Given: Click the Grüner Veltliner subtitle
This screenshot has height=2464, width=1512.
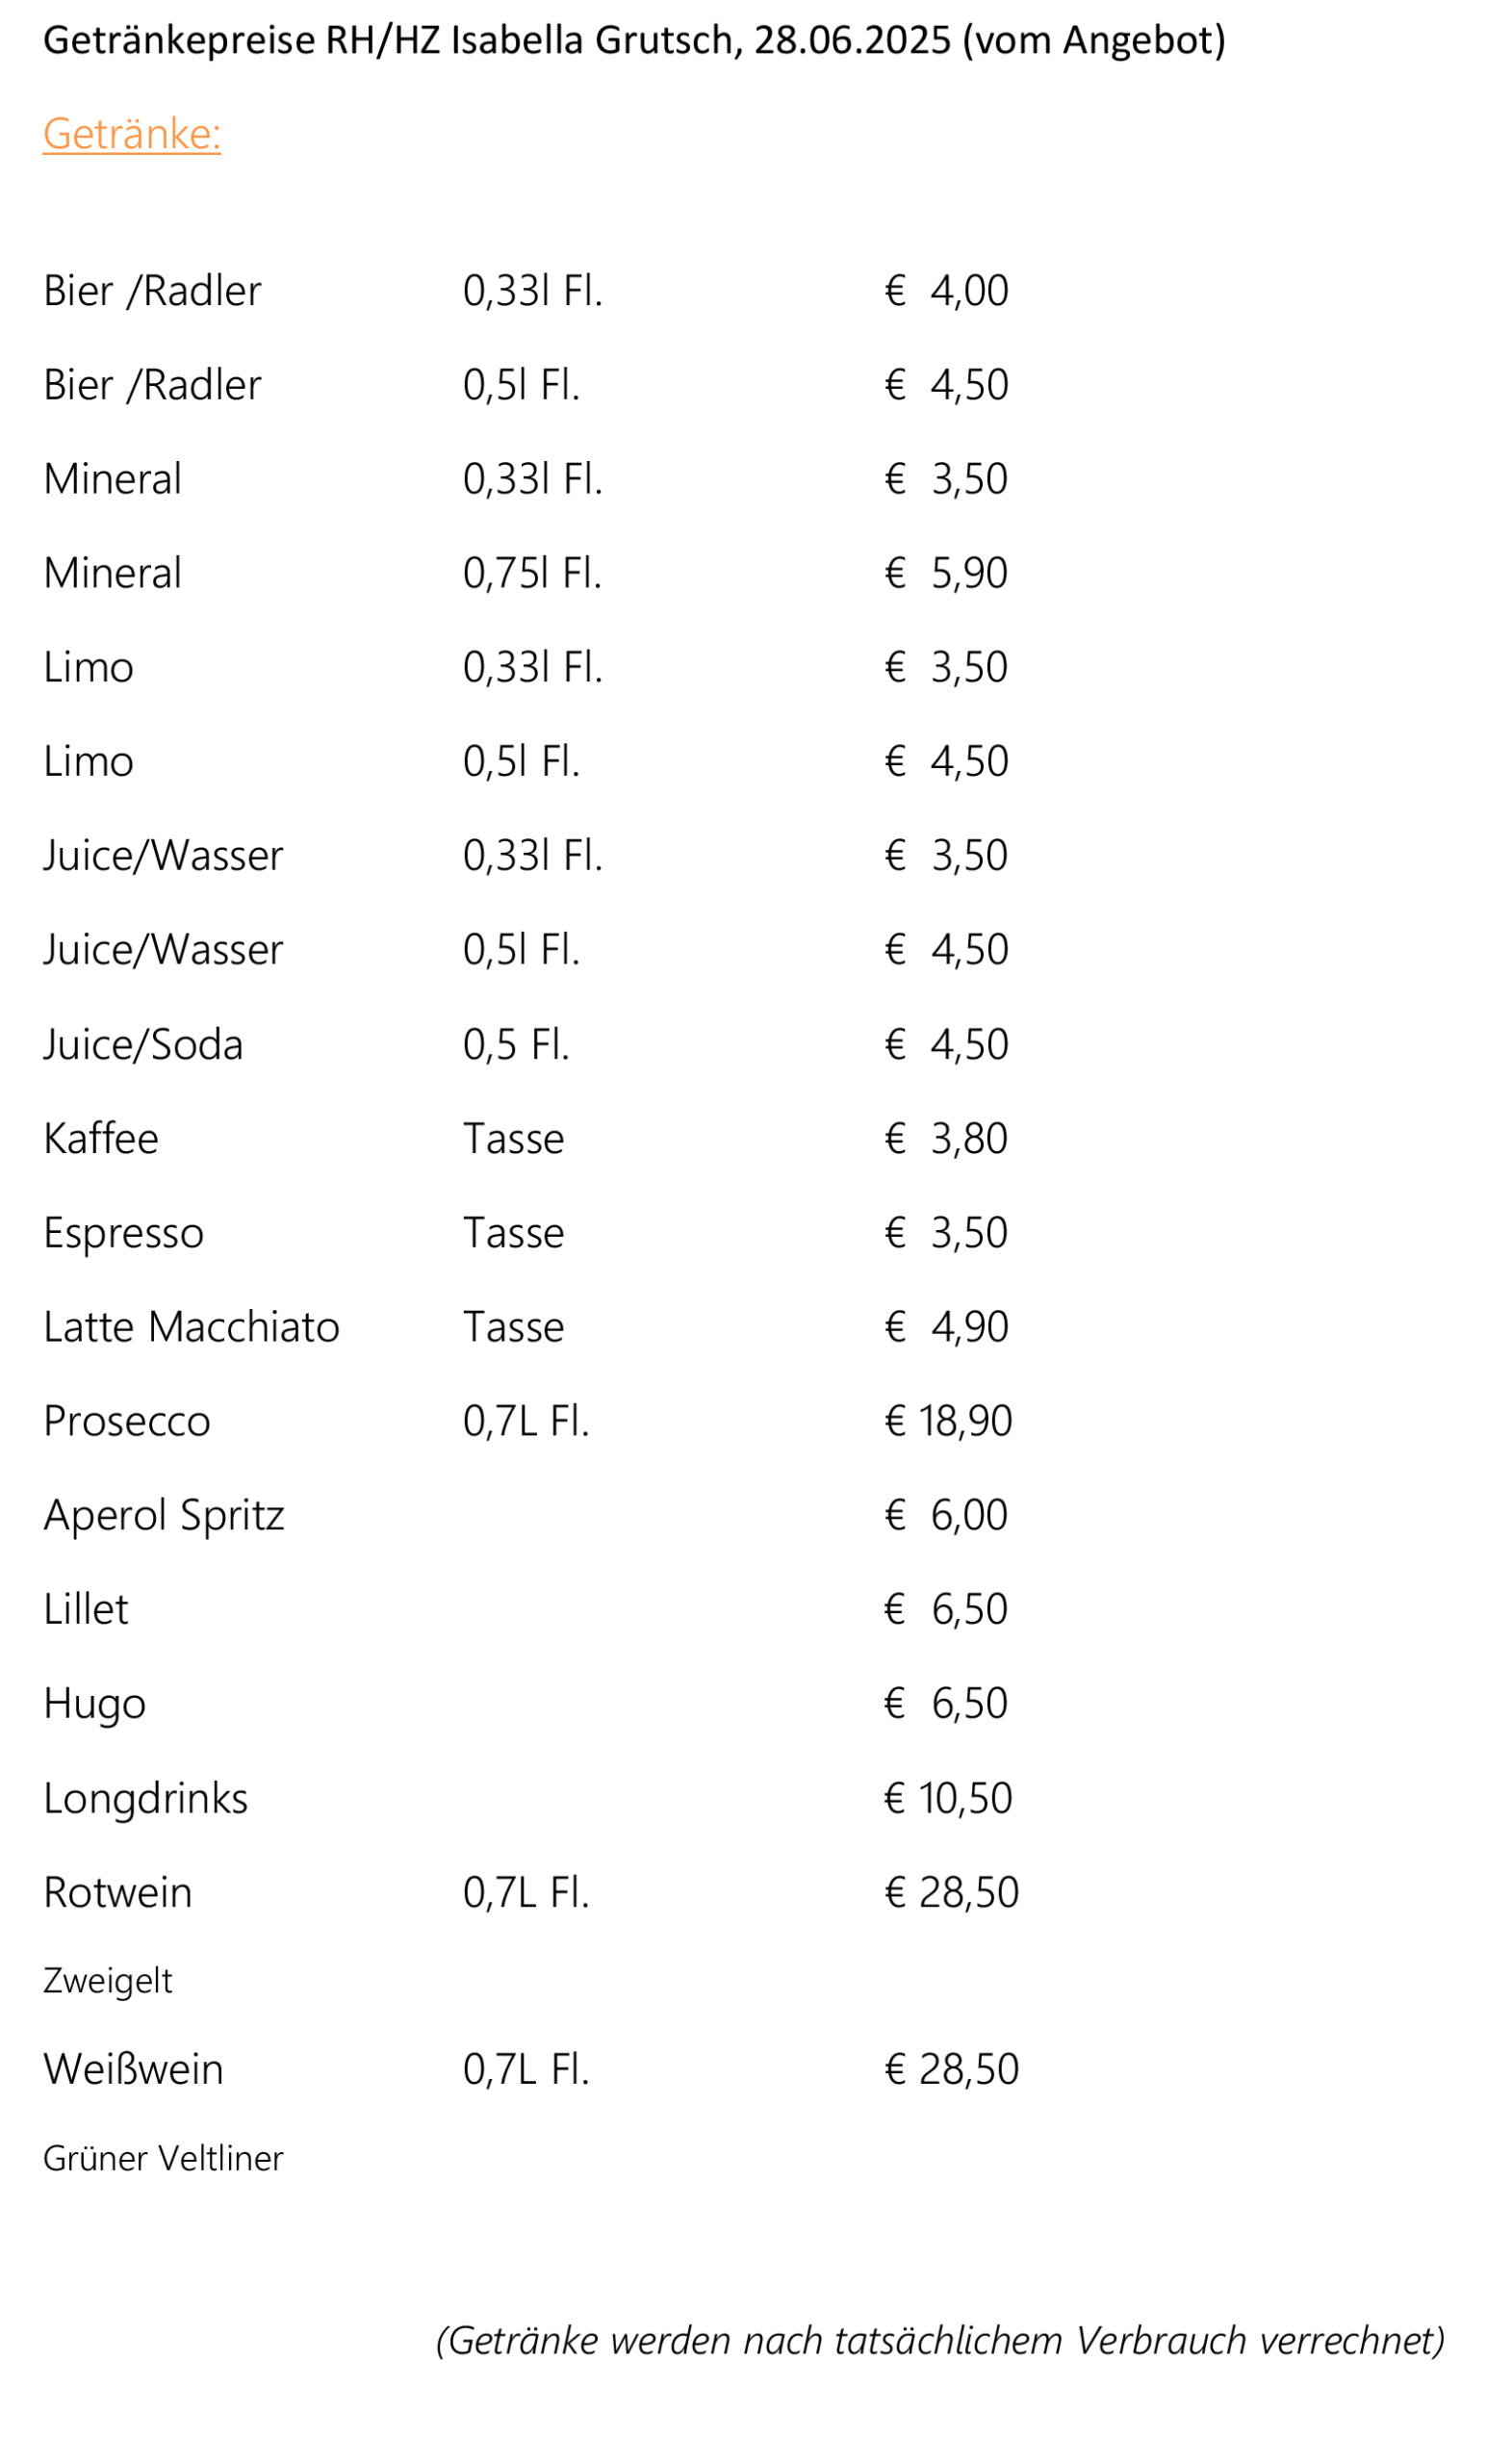Looking at the screenshot, I should (163, 2158).
